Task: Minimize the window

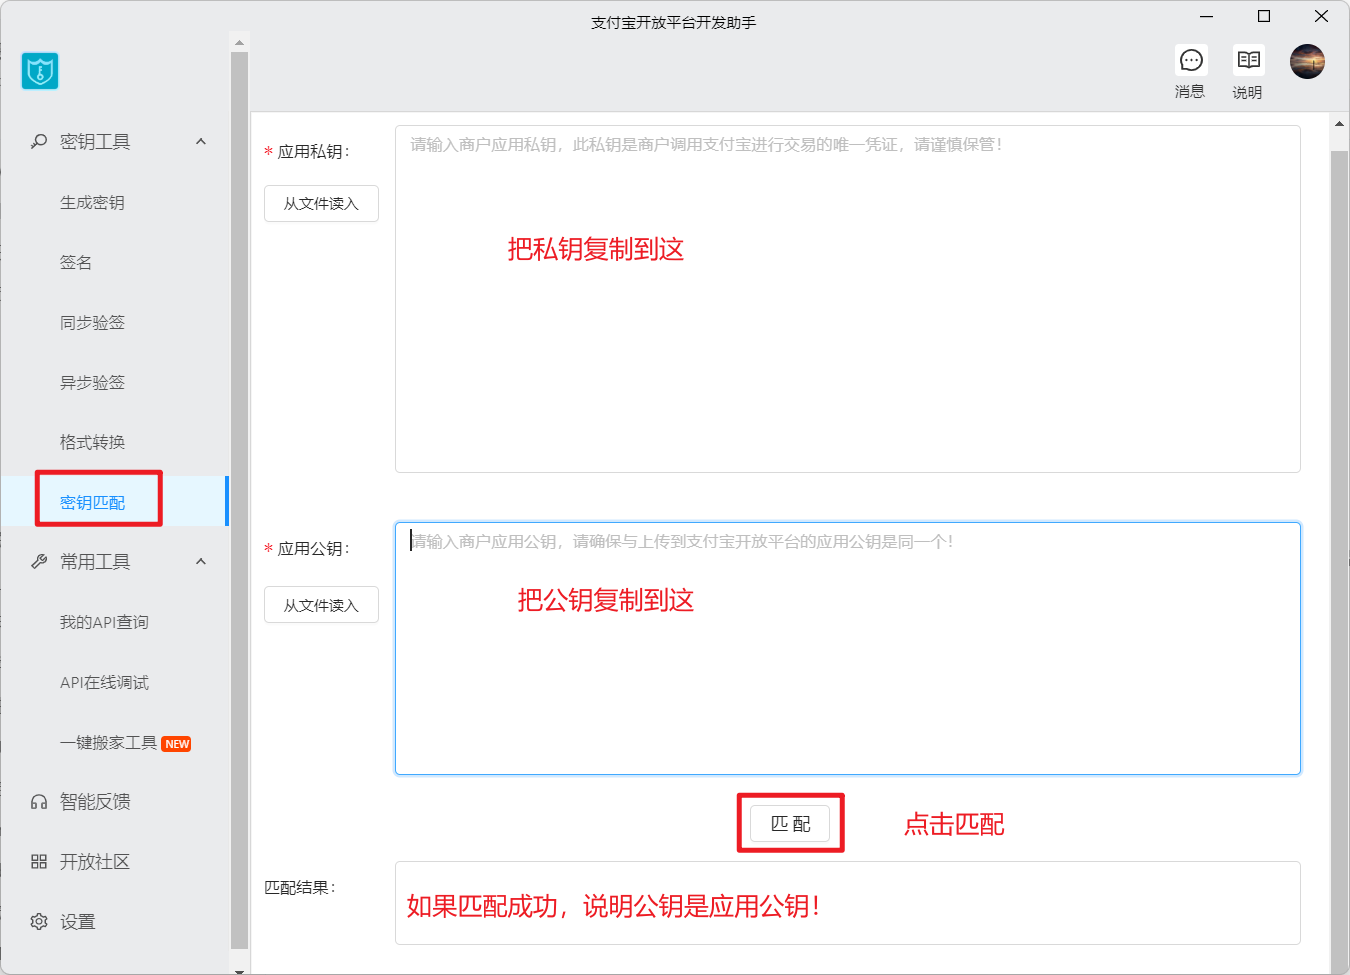Action: (1207, 16)
